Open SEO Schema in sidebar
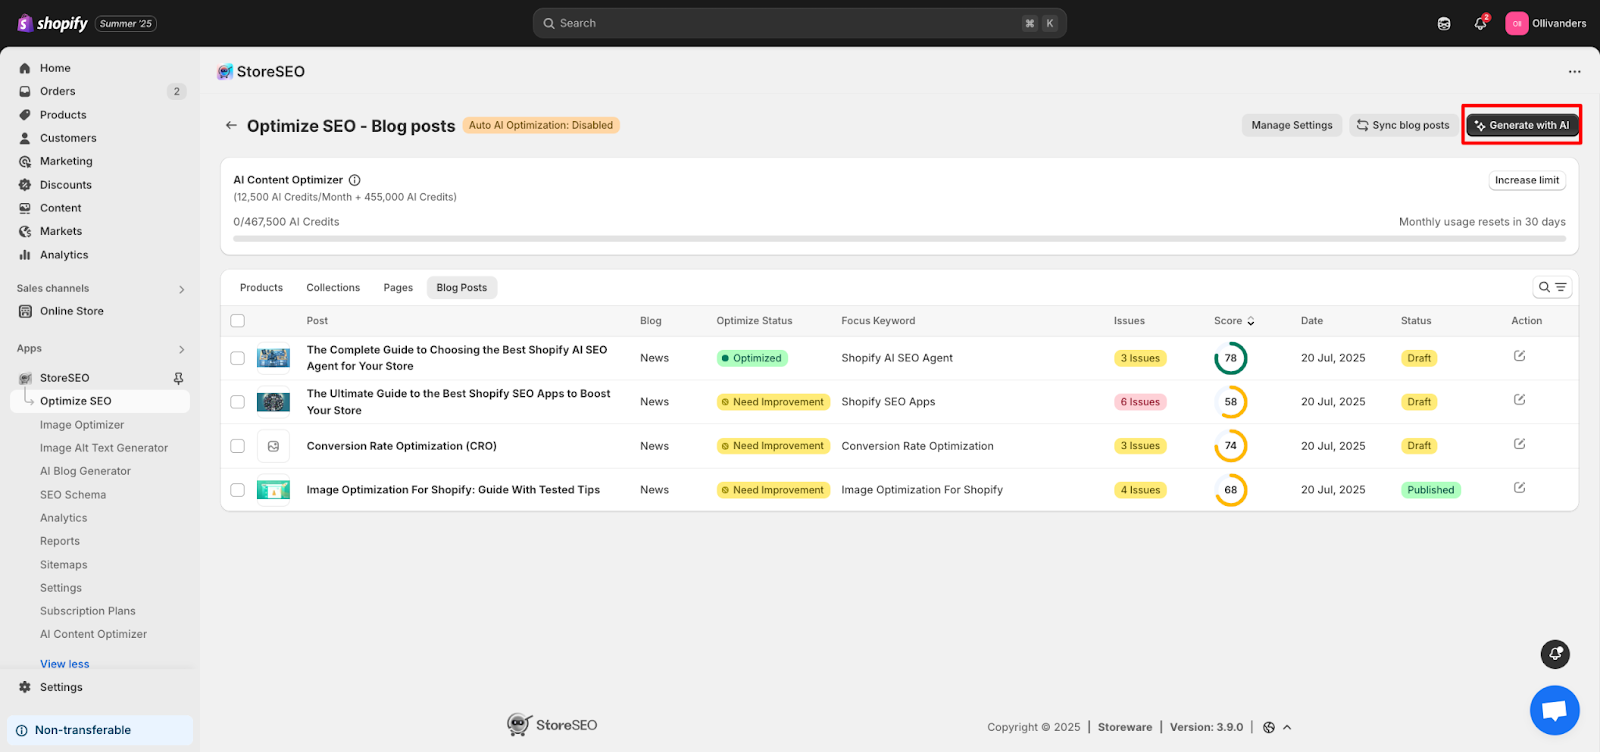 pyautogui.click(x=73, y=495)
